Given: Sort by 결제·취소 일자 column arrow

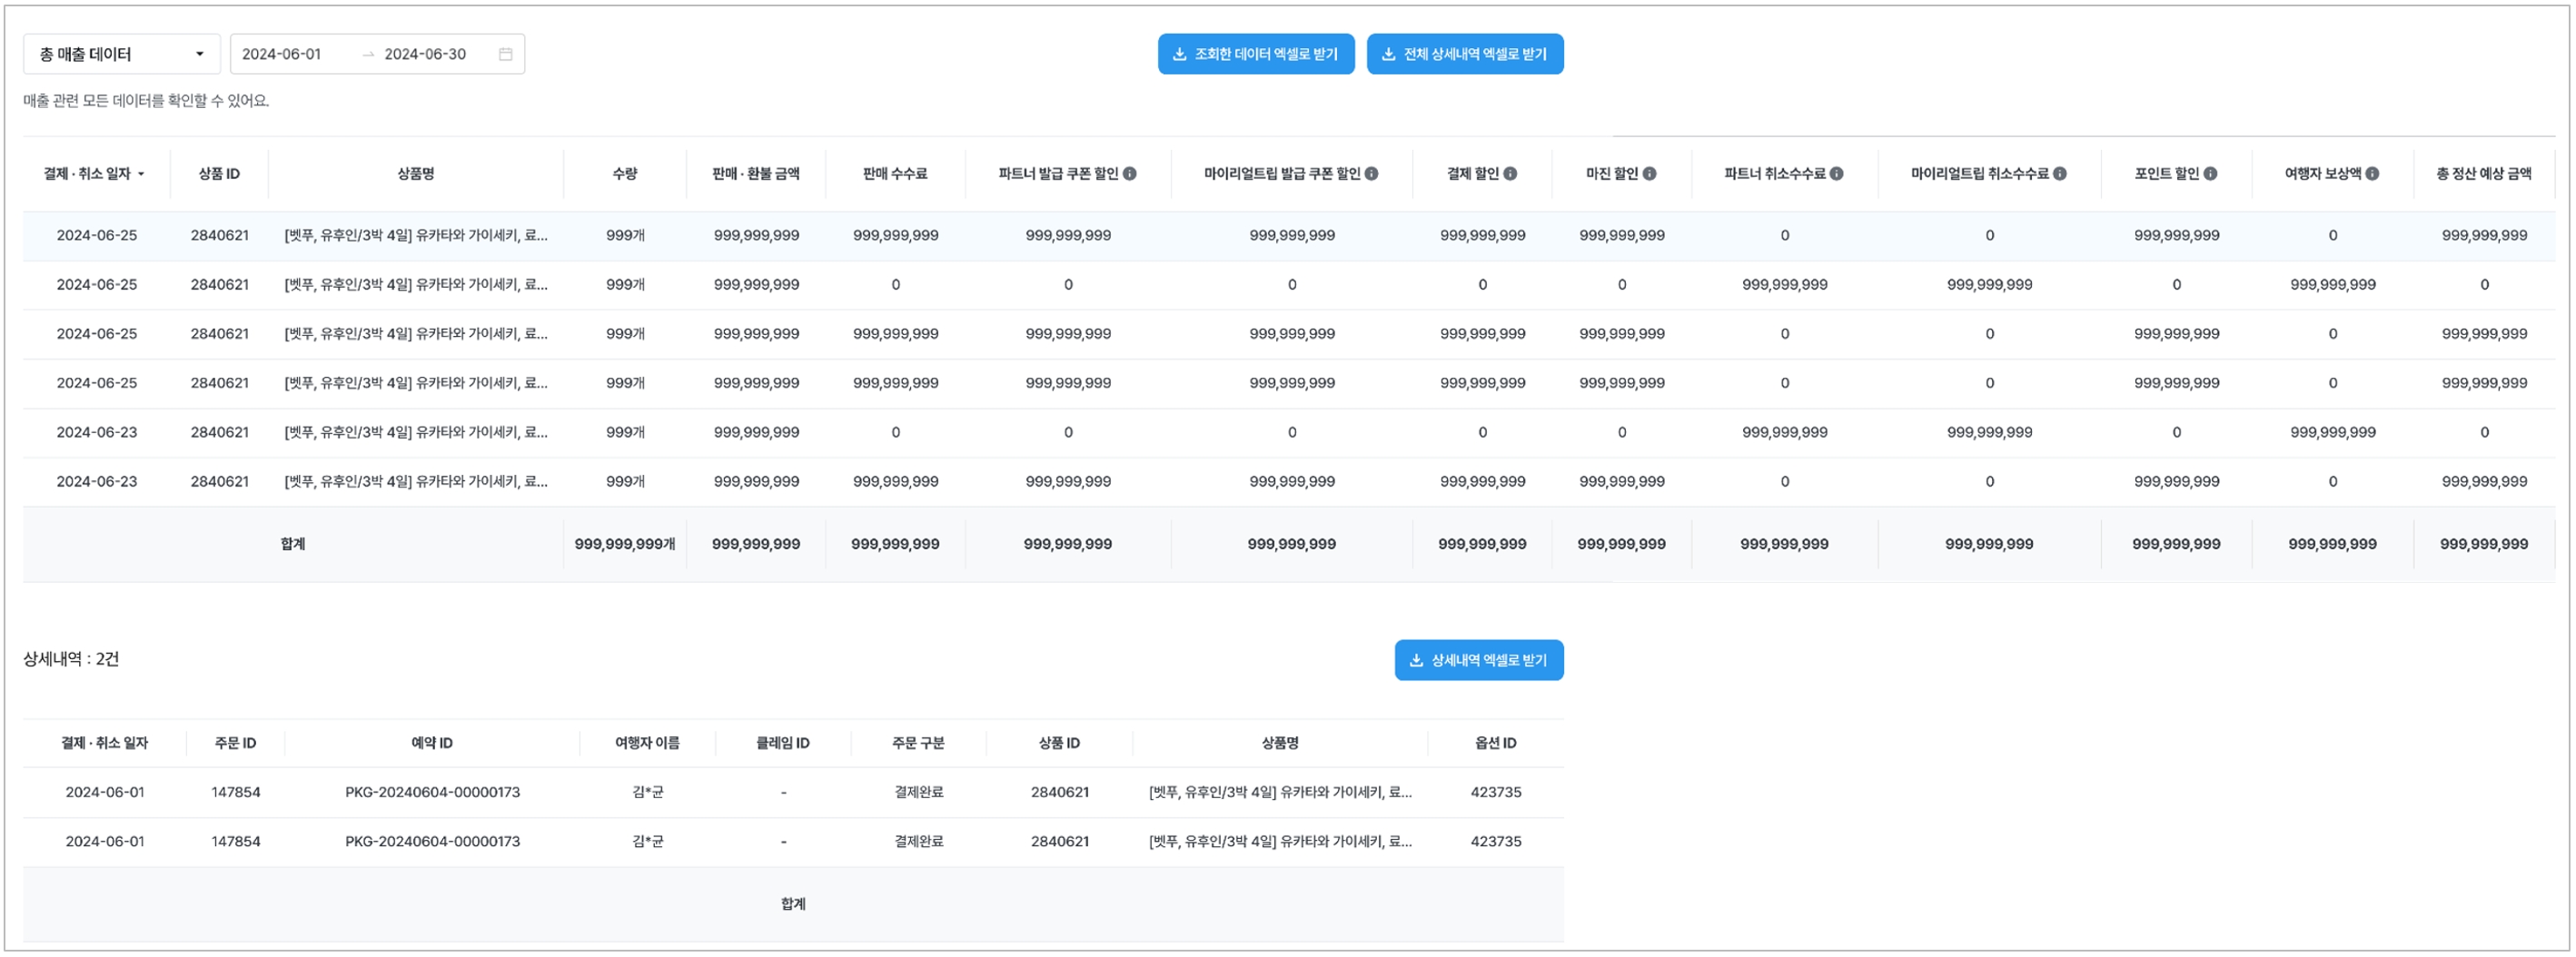Looking at the screenshot, I should 141,174.
